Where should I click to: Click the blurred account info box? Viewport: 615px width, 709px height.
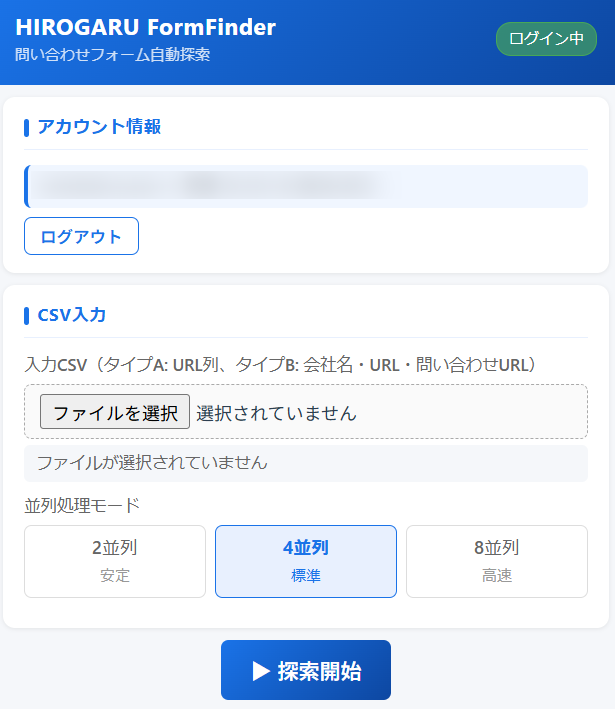pos(306,186)
